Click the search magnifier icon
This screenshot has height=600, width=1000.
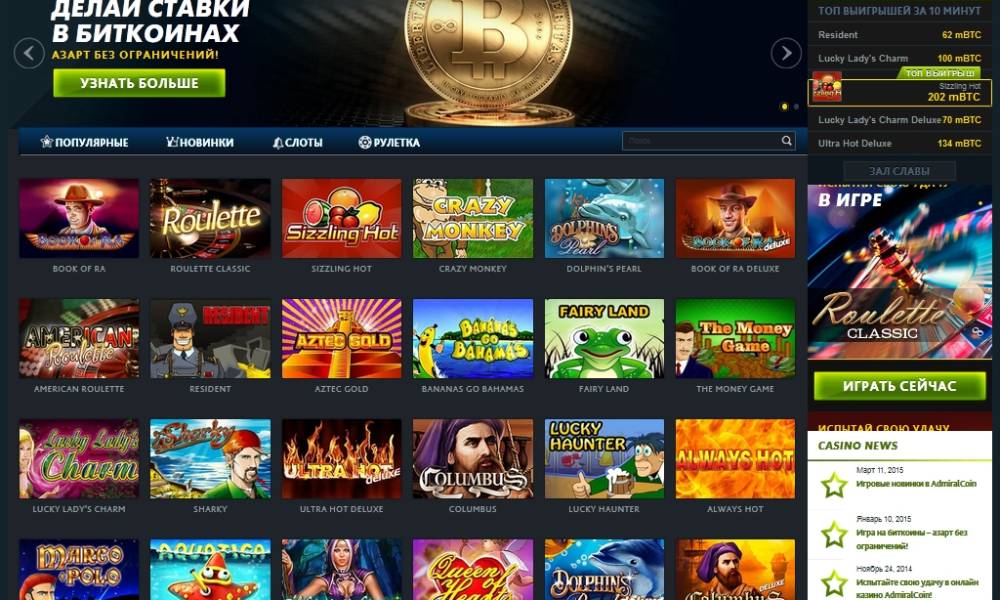786,141
